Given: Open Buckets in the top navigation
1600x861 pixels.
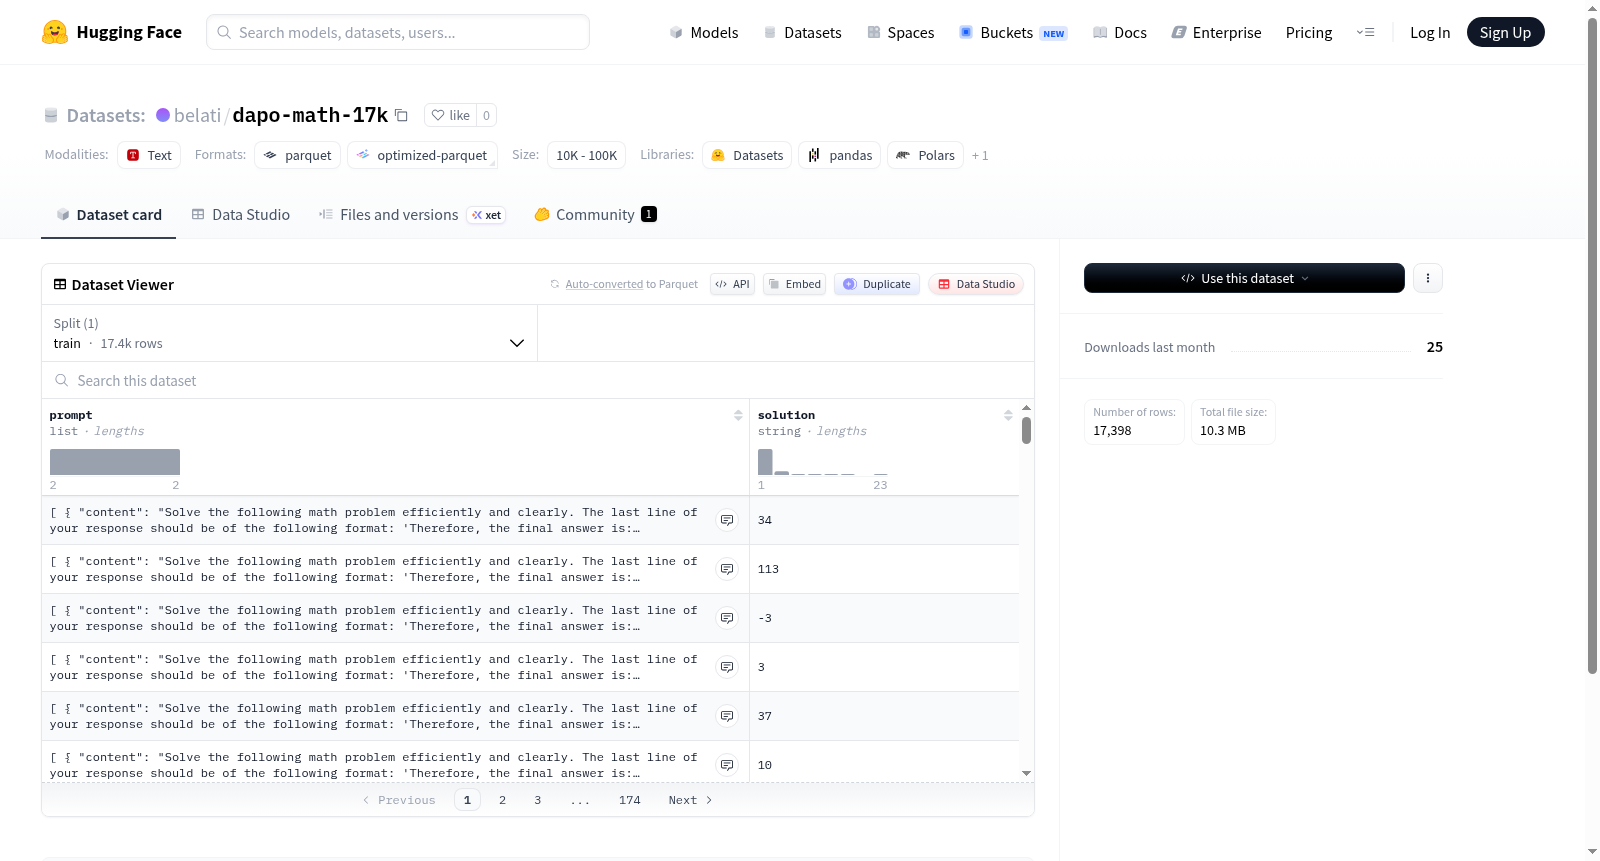Looking at the screenshot, I should click(1013, 32).
